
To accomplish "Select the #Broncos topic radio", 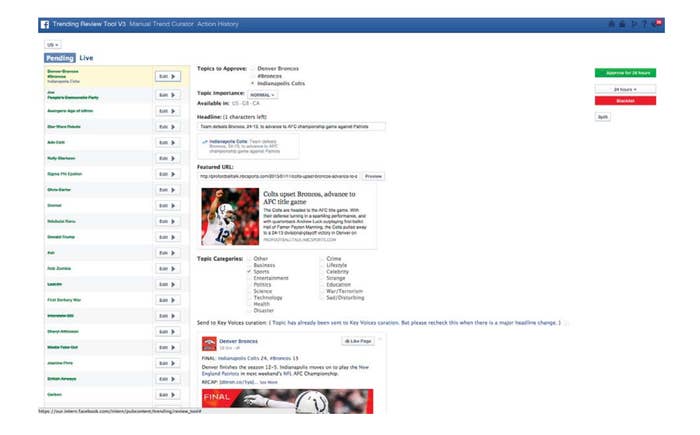I will click(252, 76).
